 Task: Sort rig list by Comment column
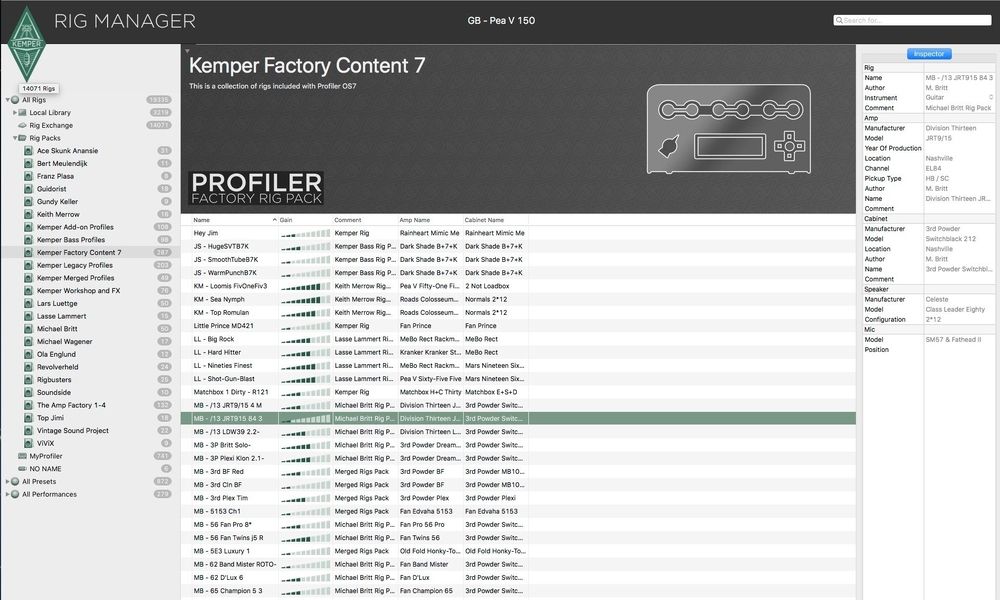click(365, 220)
